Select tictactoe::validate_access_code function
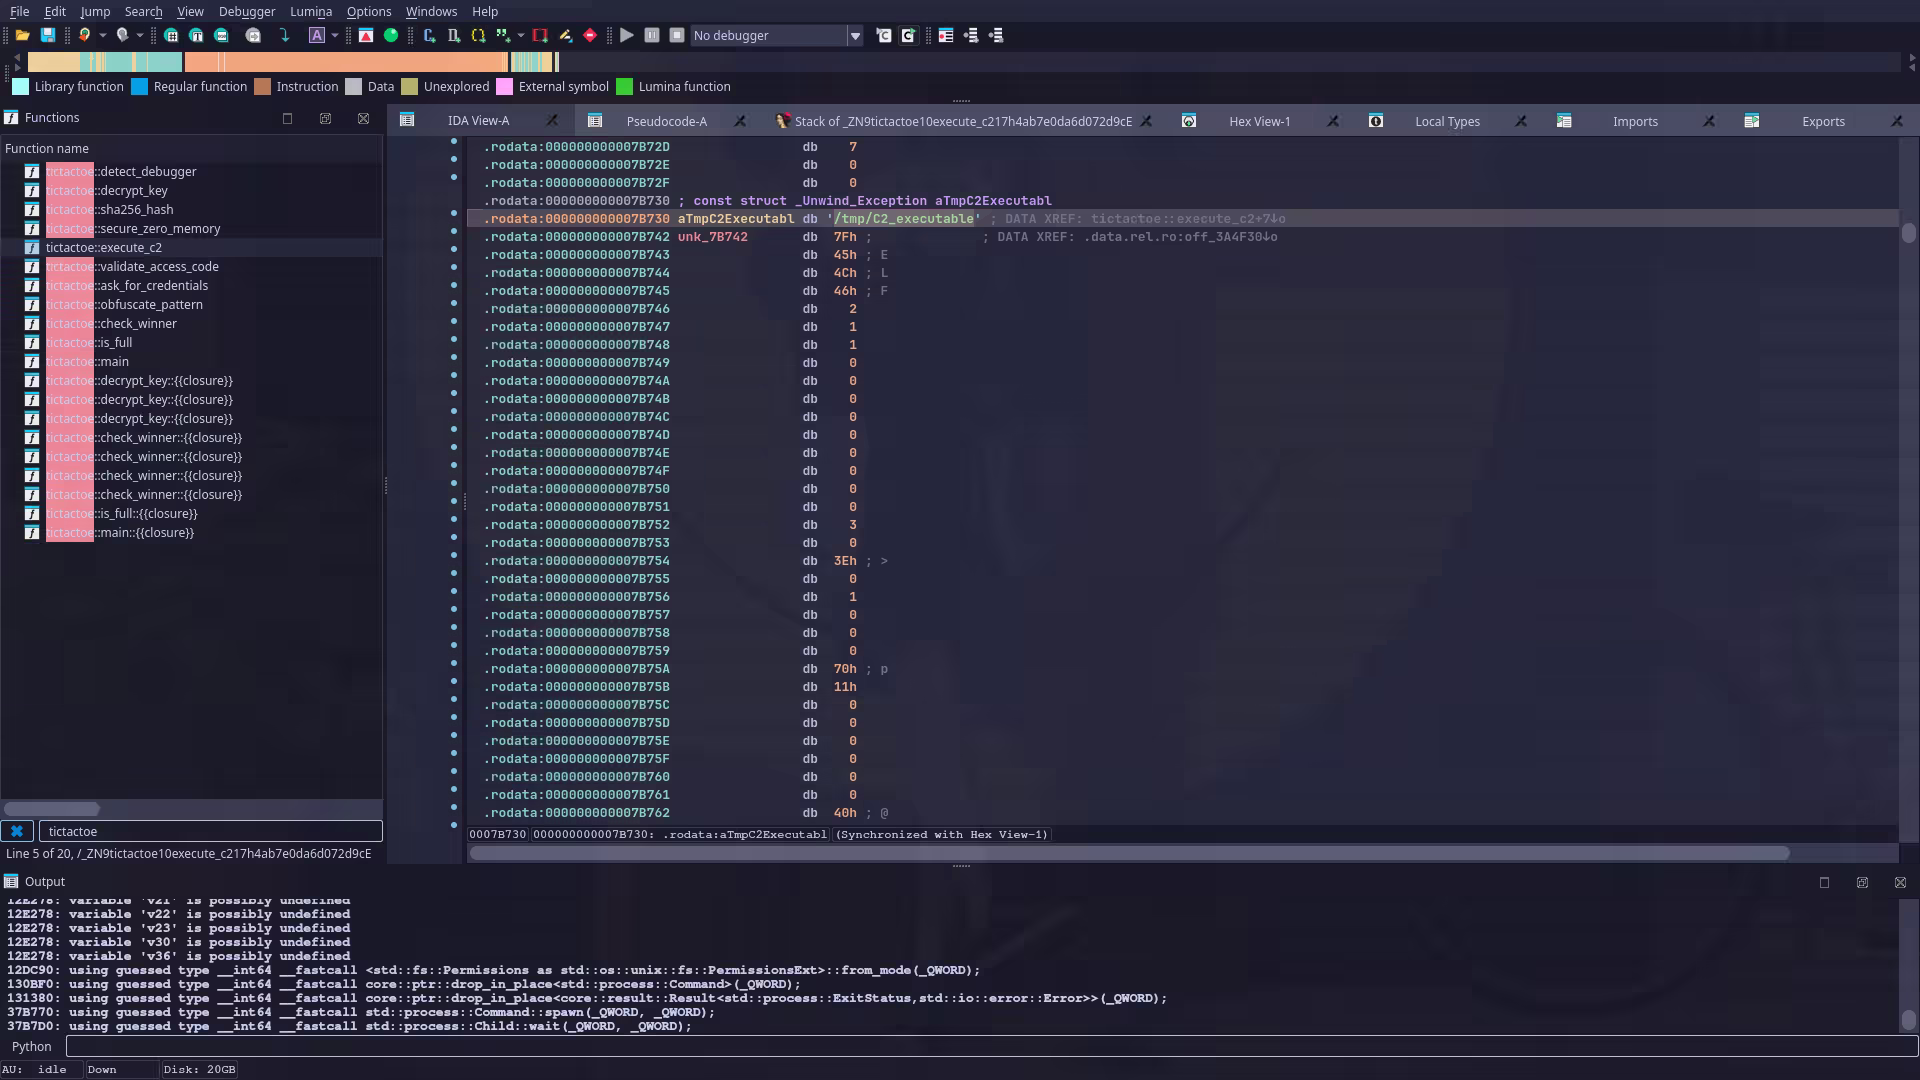1920x1080 pixels. [158, 266]
